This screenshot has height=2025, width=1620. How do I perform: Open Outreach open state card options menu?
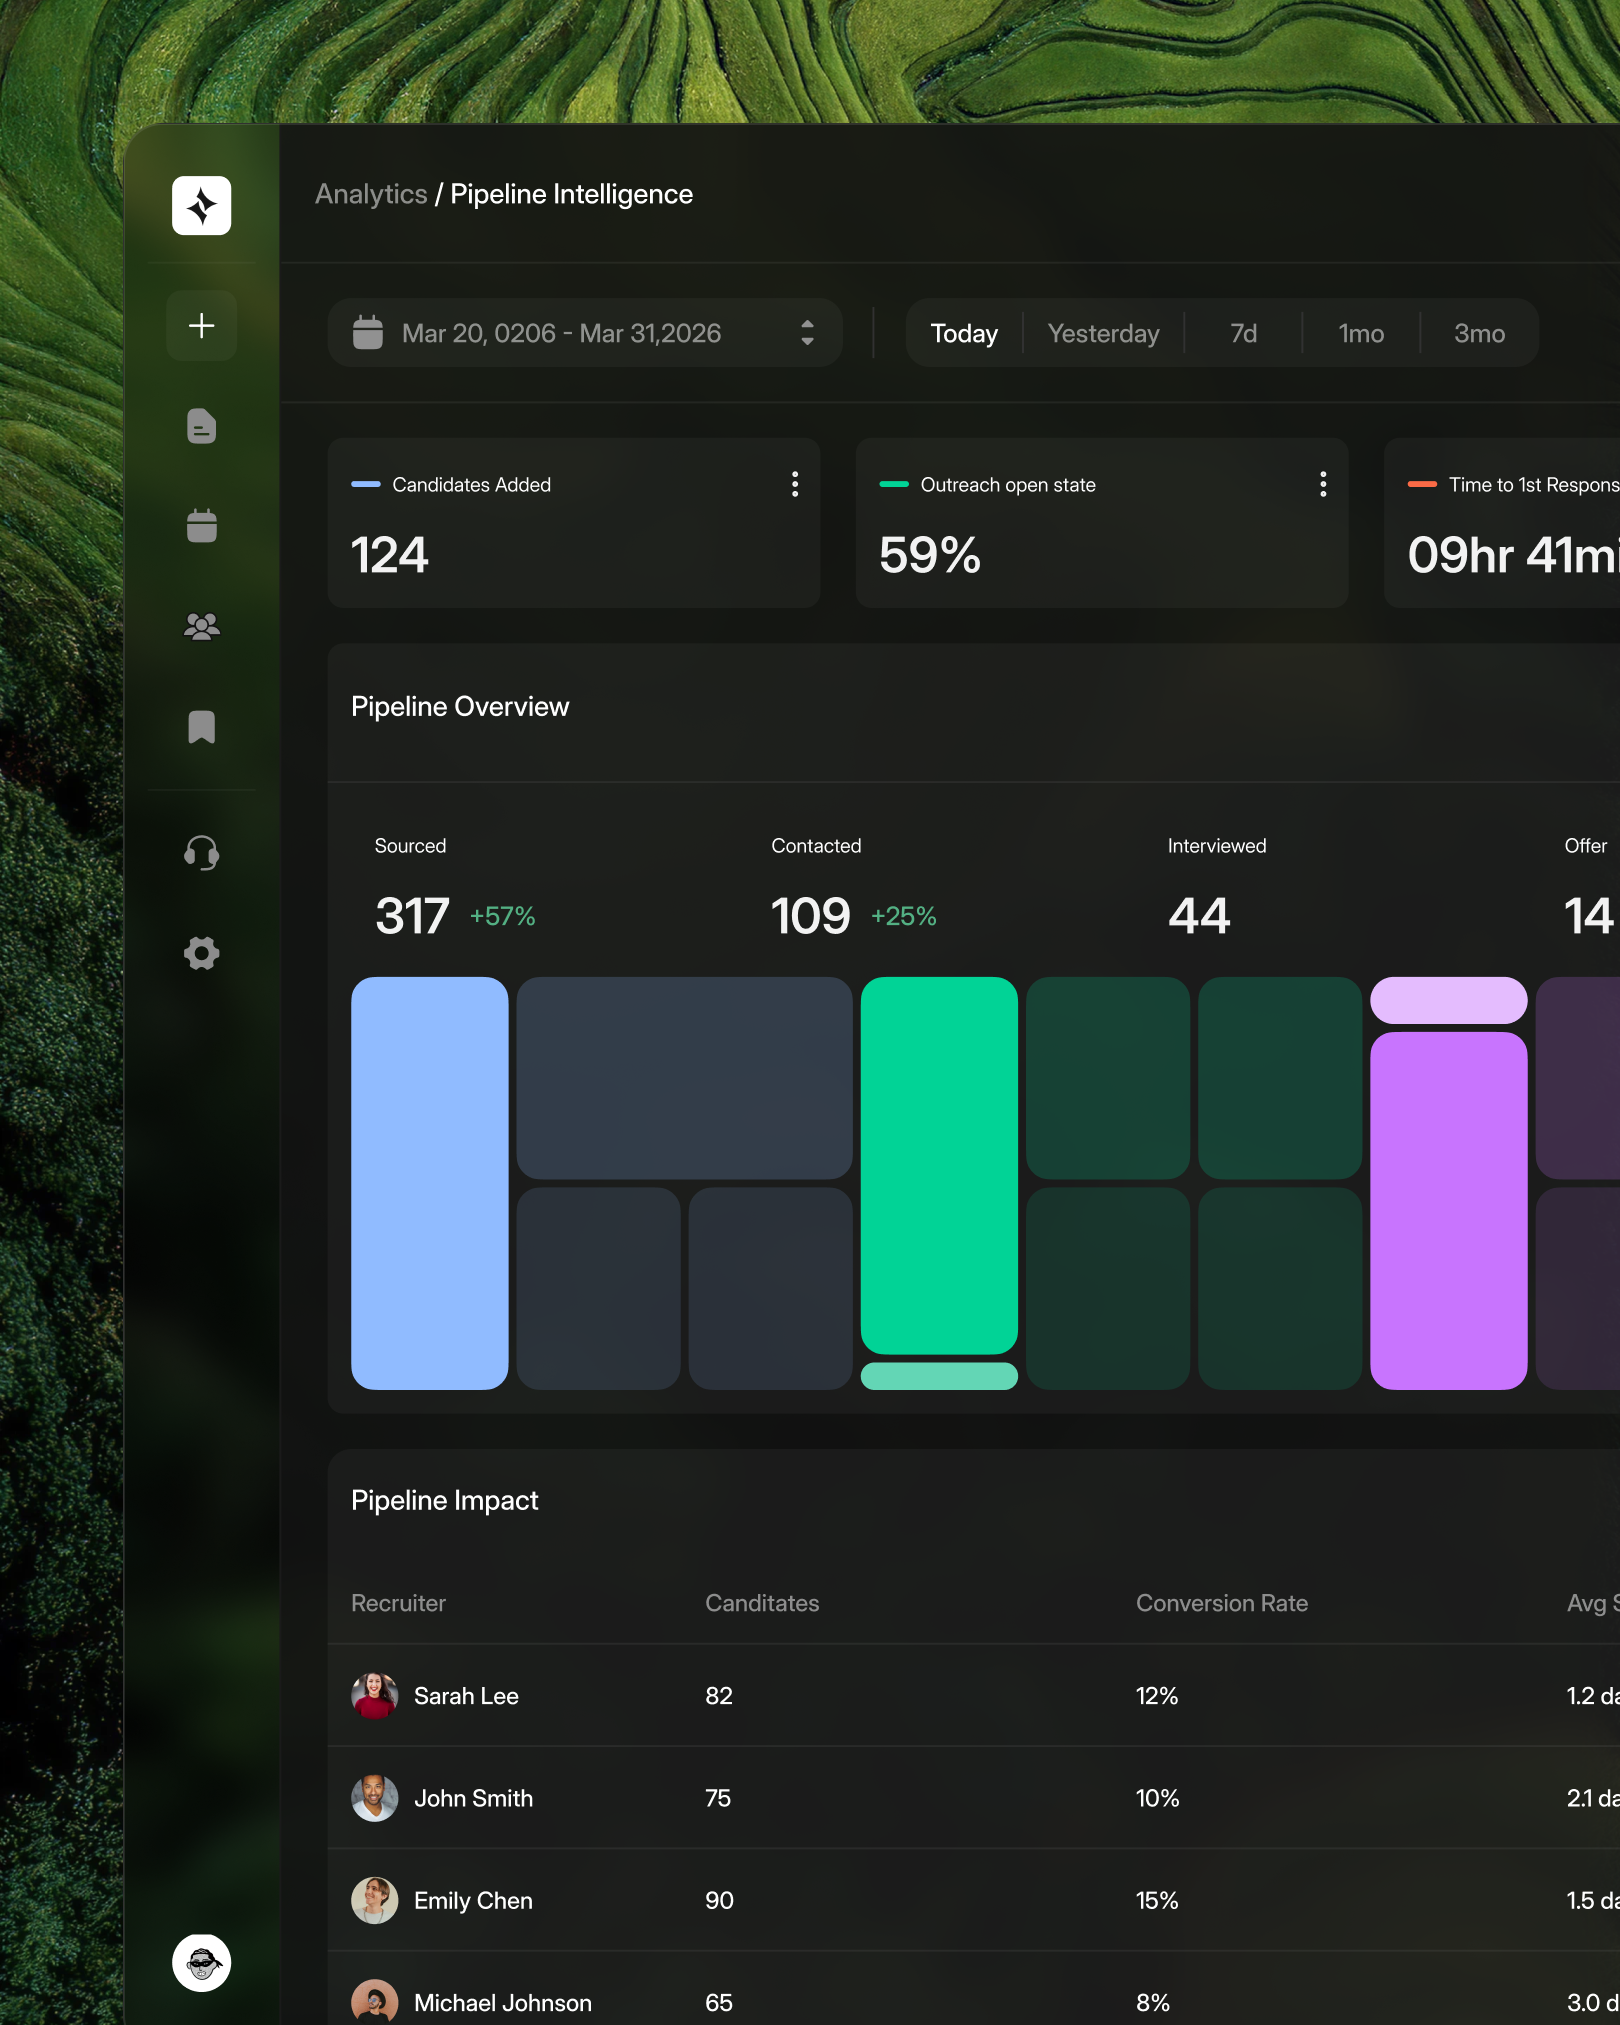tap(1323, 485)
